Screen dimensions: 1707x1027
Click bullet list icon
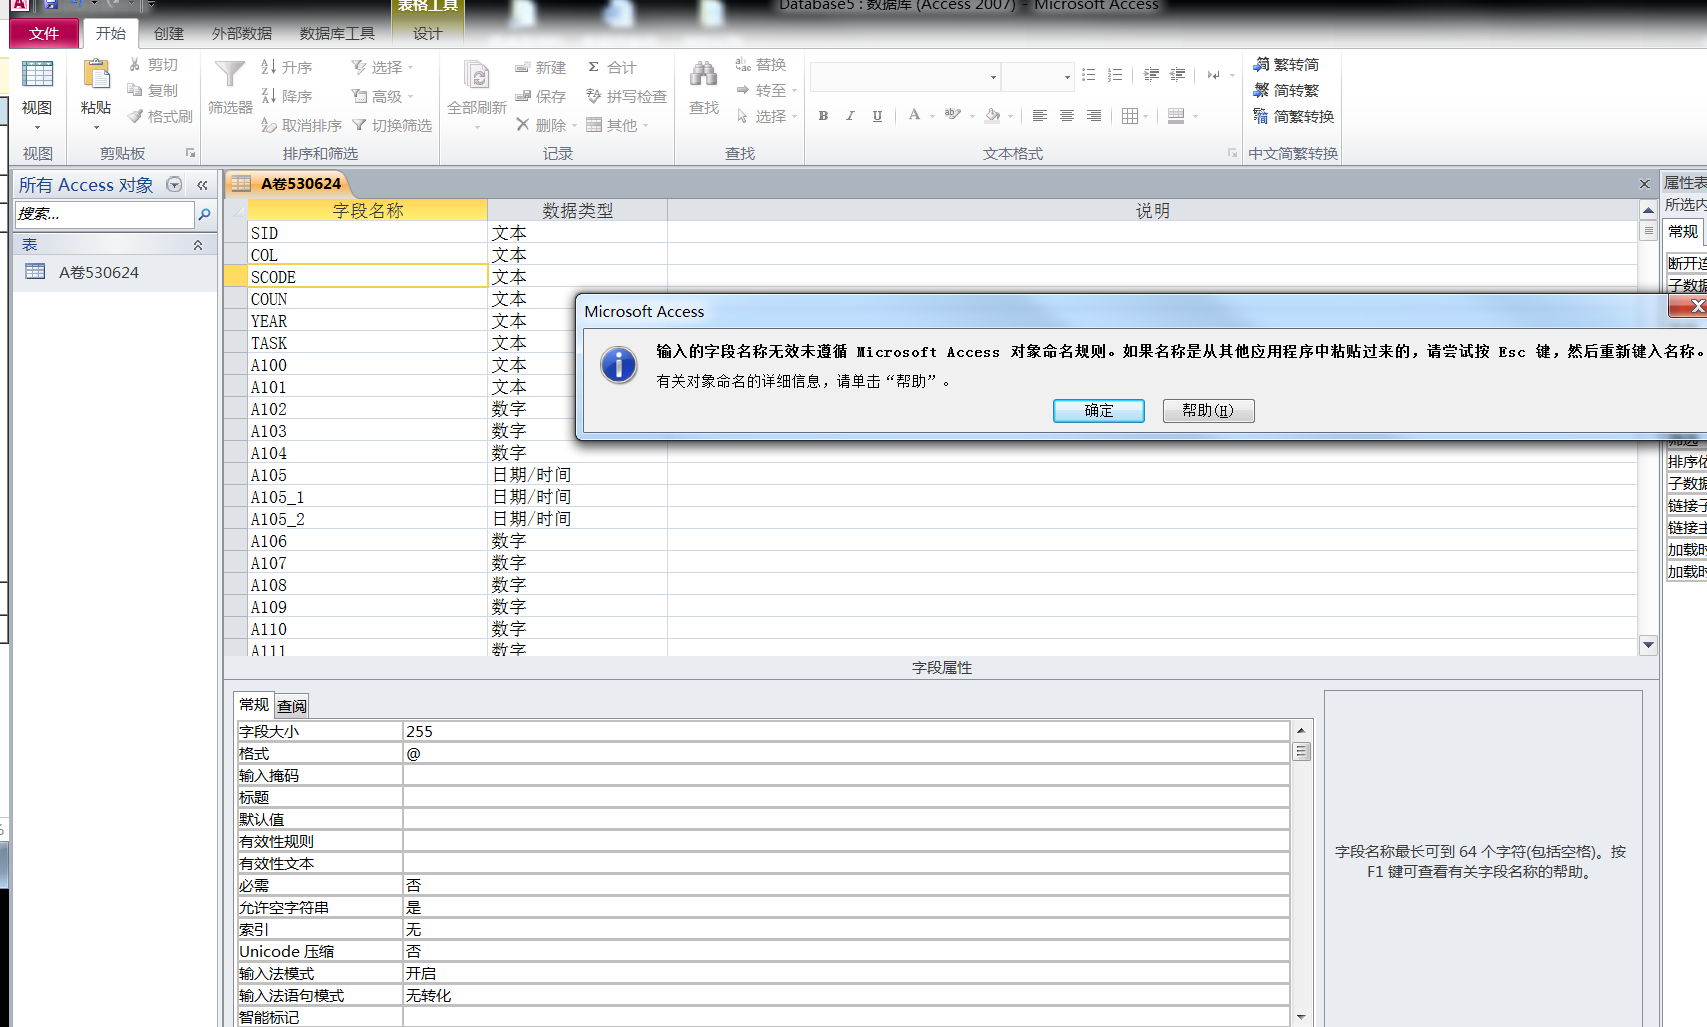pyautogui.click(x=1089, y=75)
